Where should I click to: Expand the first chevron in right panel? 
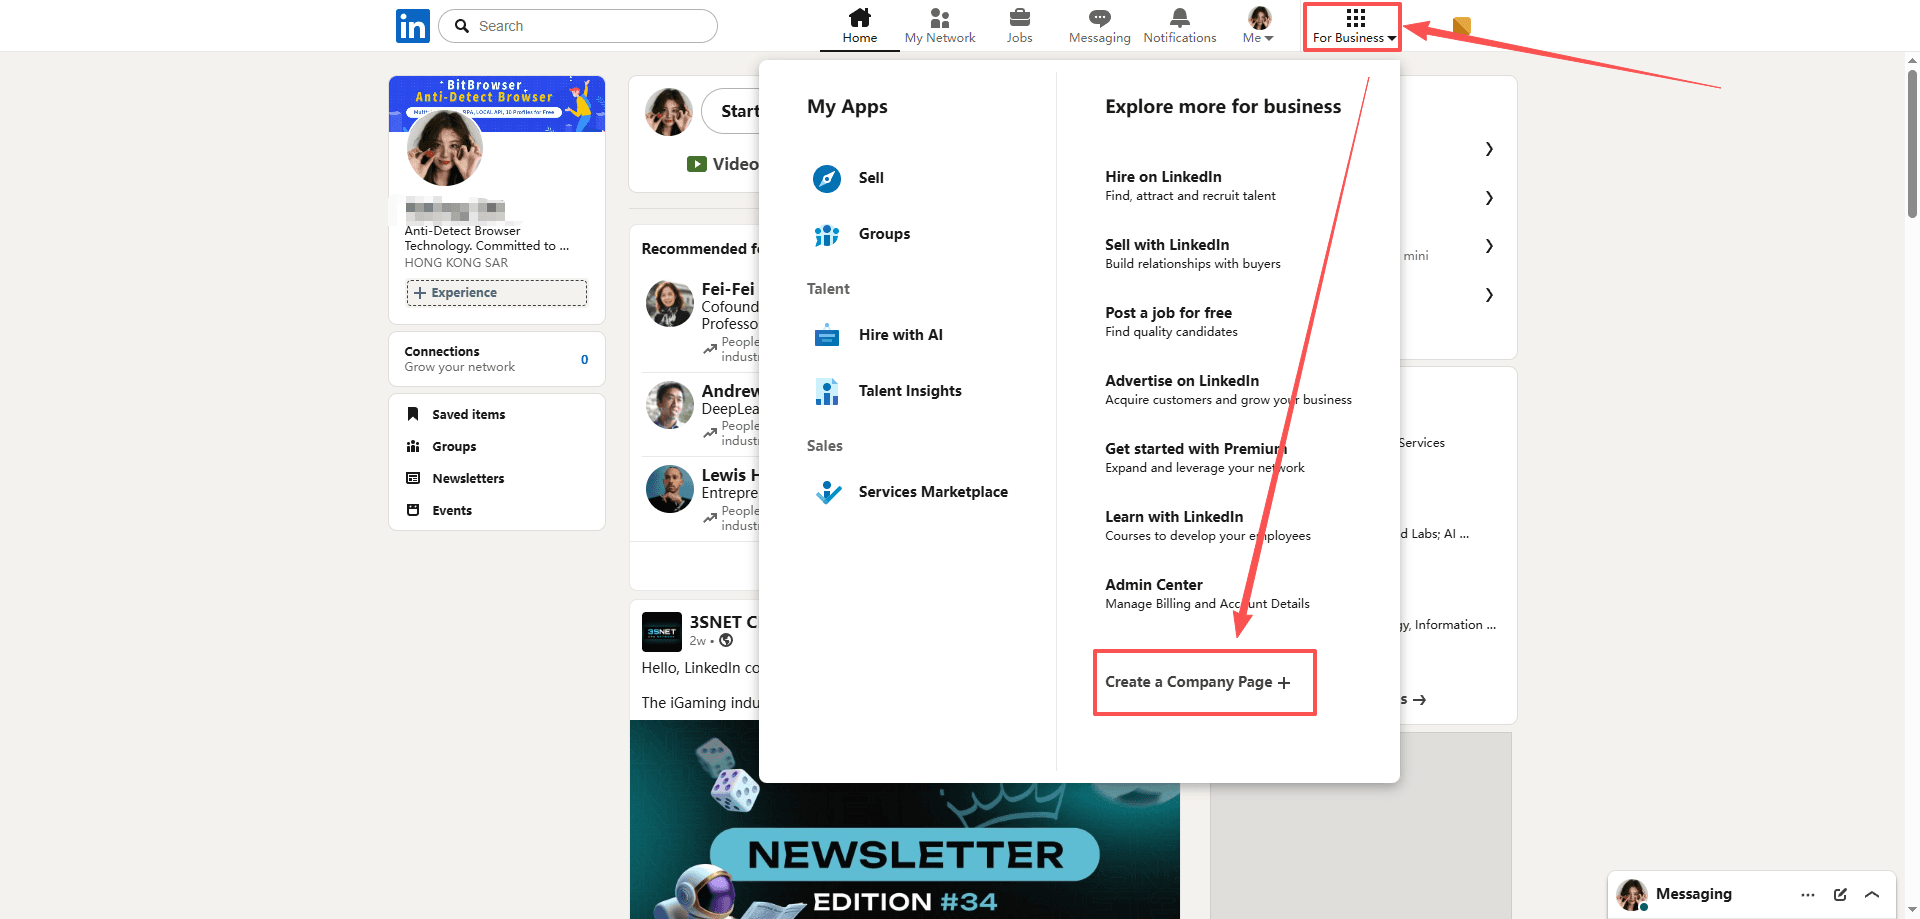pyautogui.click(x=1489, y=149)
